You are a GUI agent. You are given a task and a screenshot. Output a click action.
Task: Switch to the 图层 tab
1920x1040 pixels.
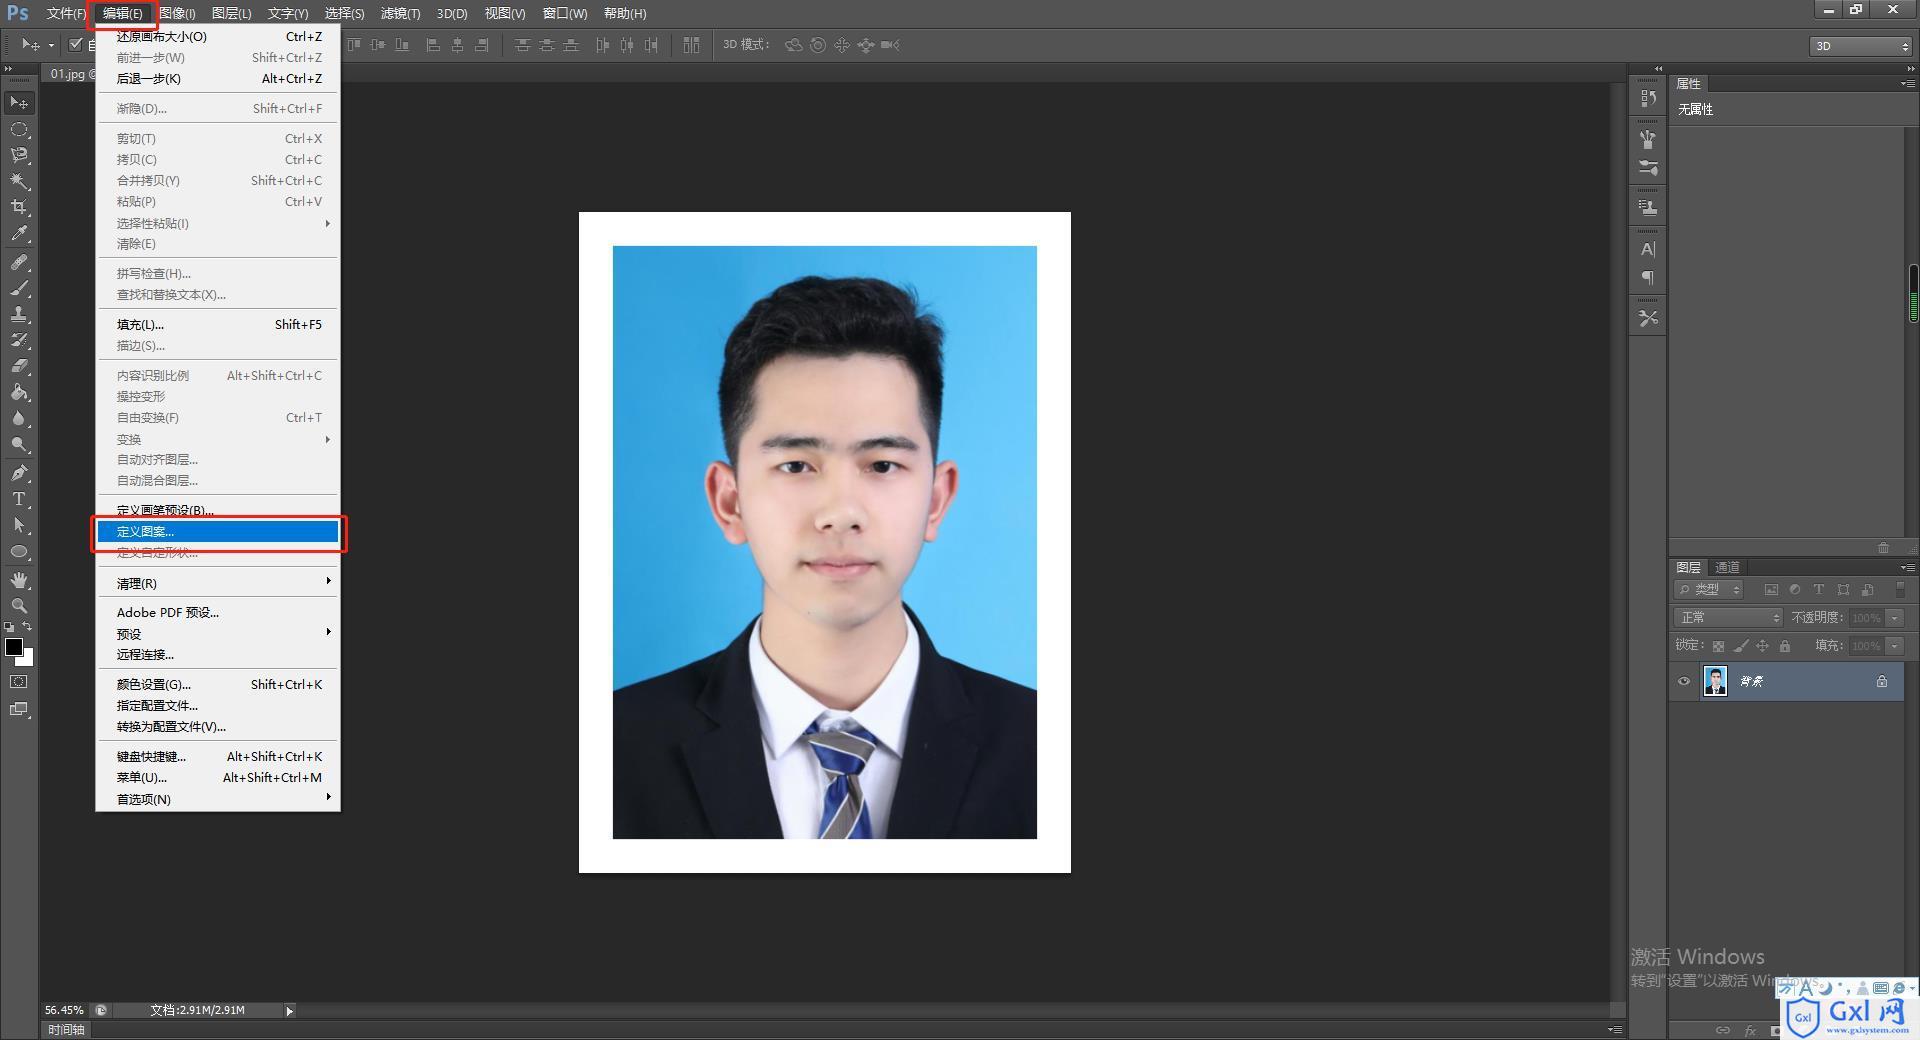pyautogui.click(x=1689, y=567)
